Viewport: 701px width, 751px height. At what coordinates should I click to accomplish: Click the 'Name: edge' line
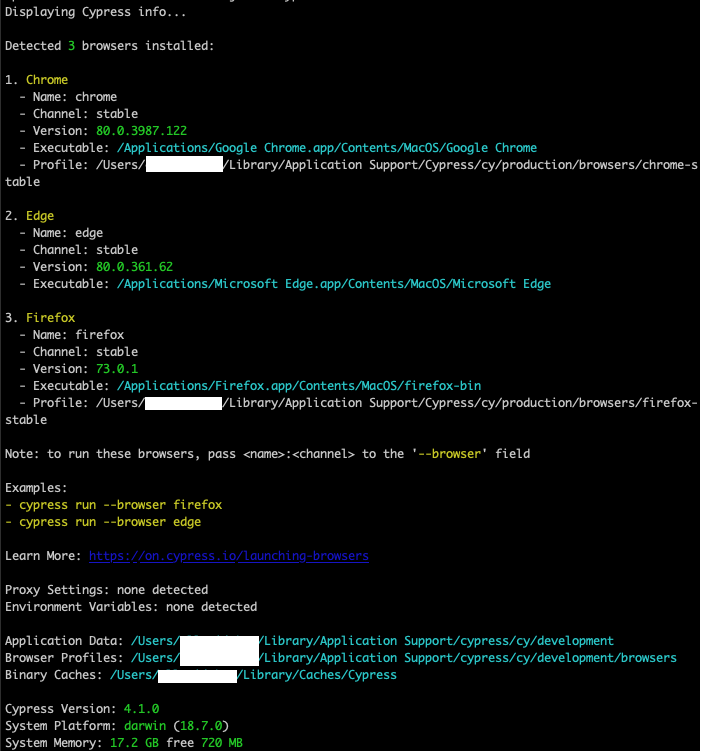(x=61, y=233)
